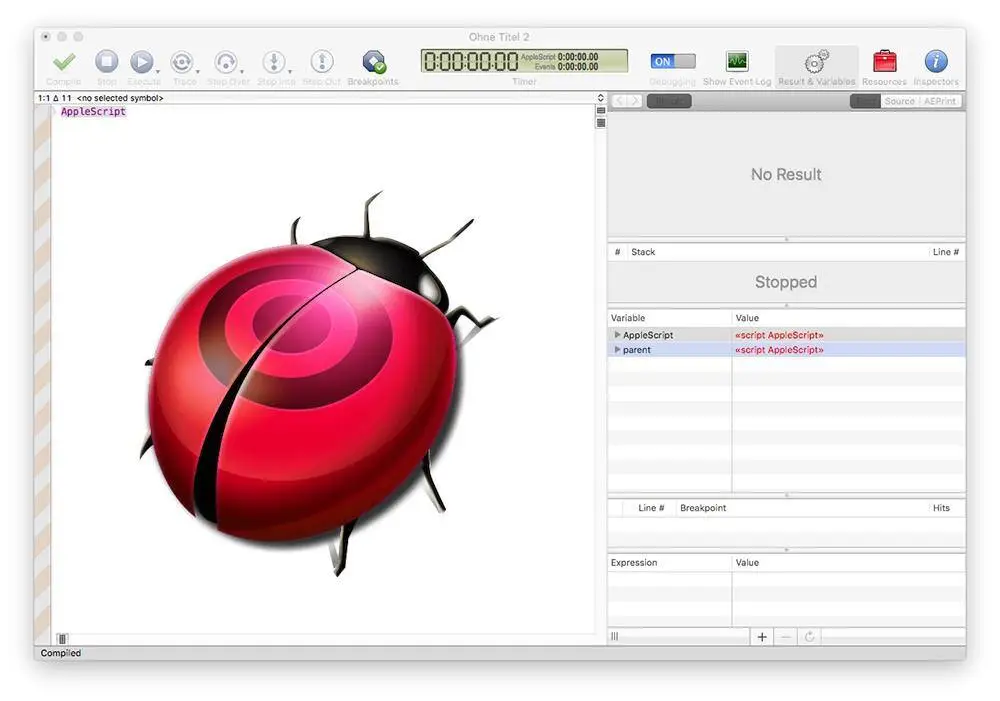Click the Trace toolbar icon

(182, 61)
